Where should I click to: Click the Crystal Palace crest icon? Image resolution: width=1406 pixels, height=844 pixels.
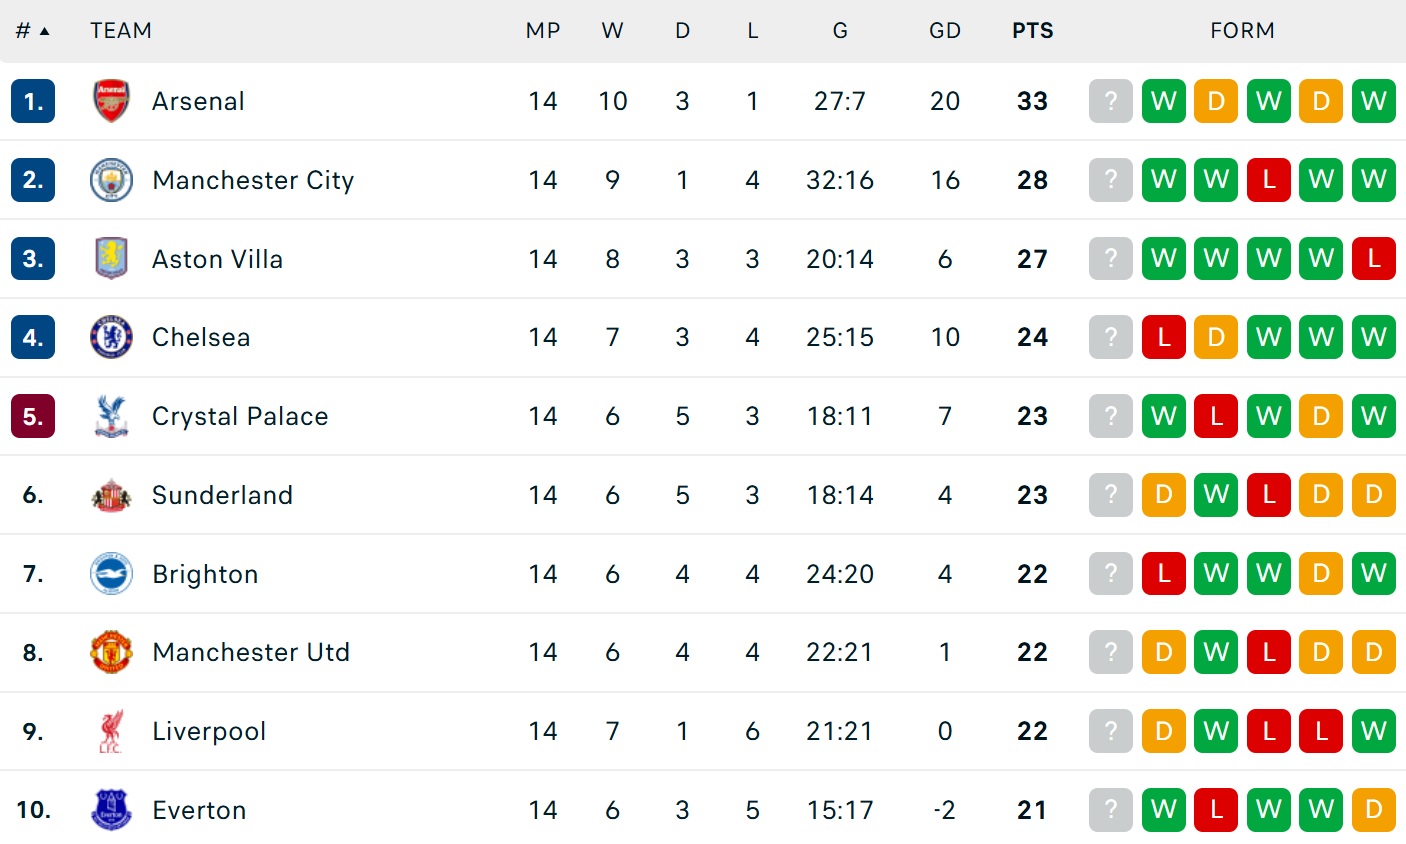111,416
